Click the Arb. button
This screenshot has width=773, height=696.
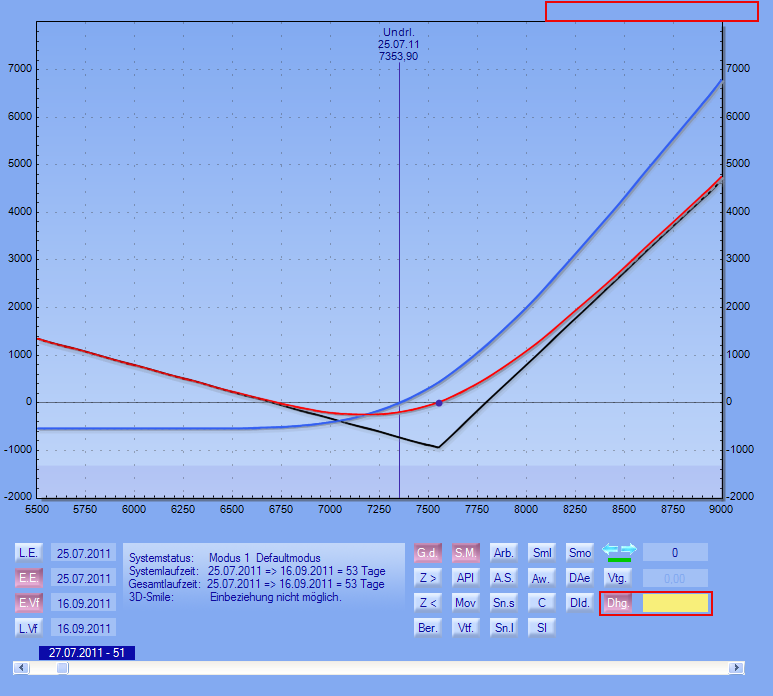[504, 552]
